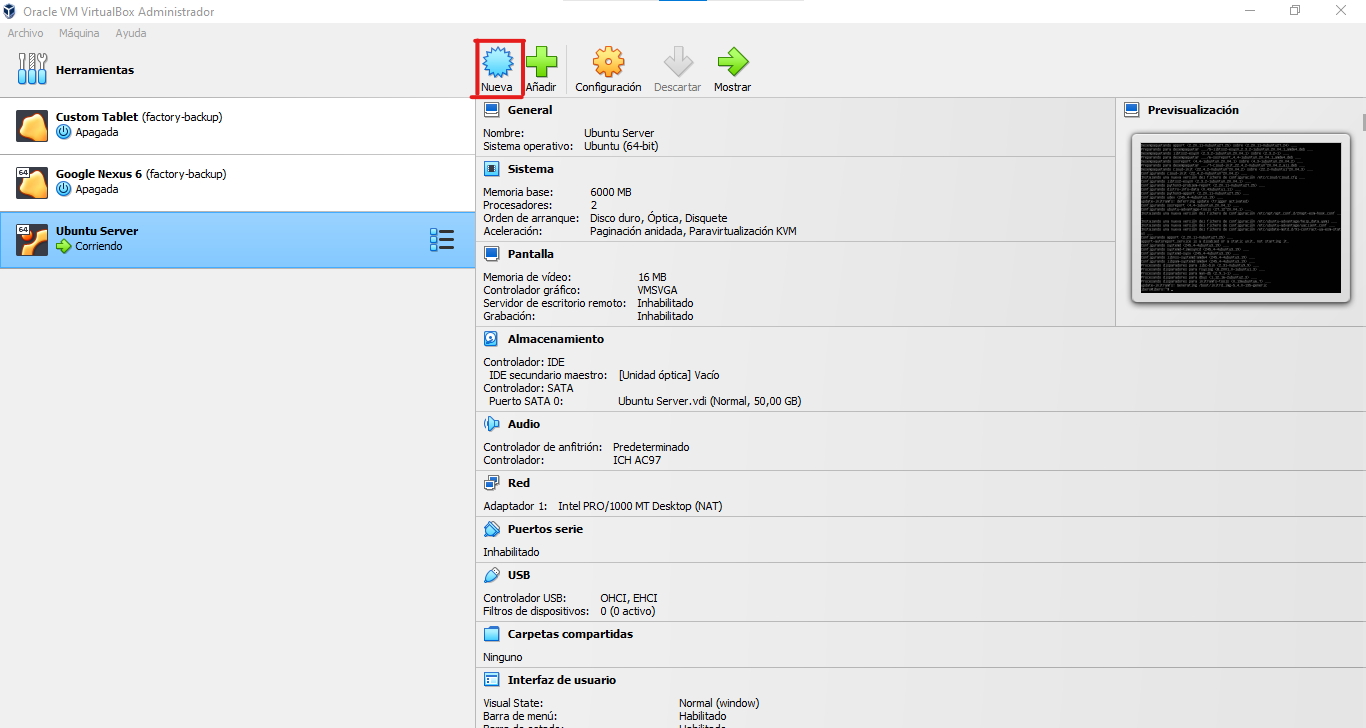Click the Carpetas compartidas heading

(570, 634)
